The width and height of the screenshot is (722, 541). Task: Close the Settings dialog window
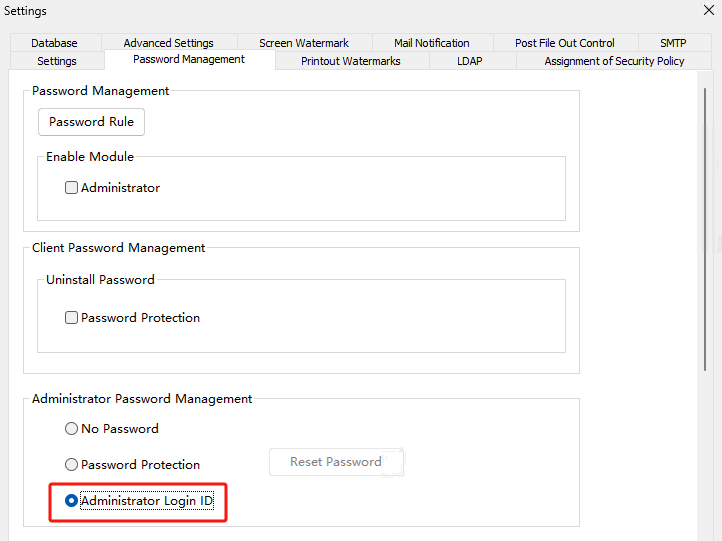tap(709, 11)
